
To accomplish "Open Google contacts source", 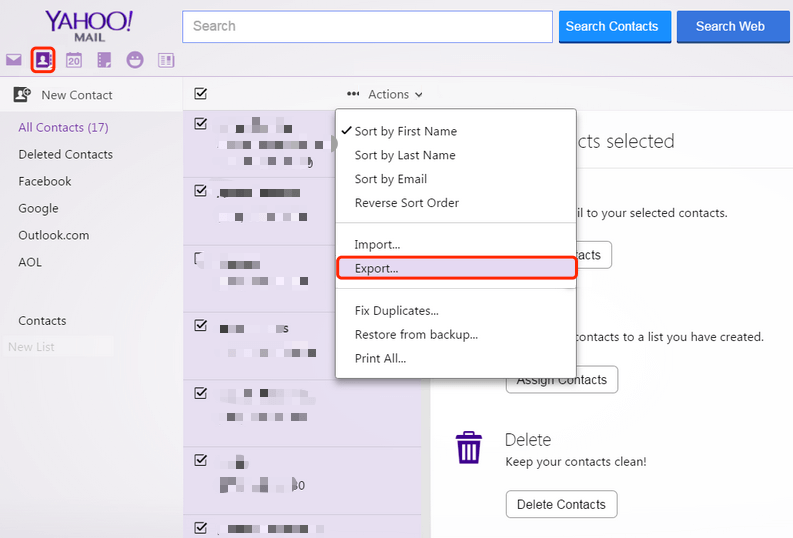I will point(38,208).
